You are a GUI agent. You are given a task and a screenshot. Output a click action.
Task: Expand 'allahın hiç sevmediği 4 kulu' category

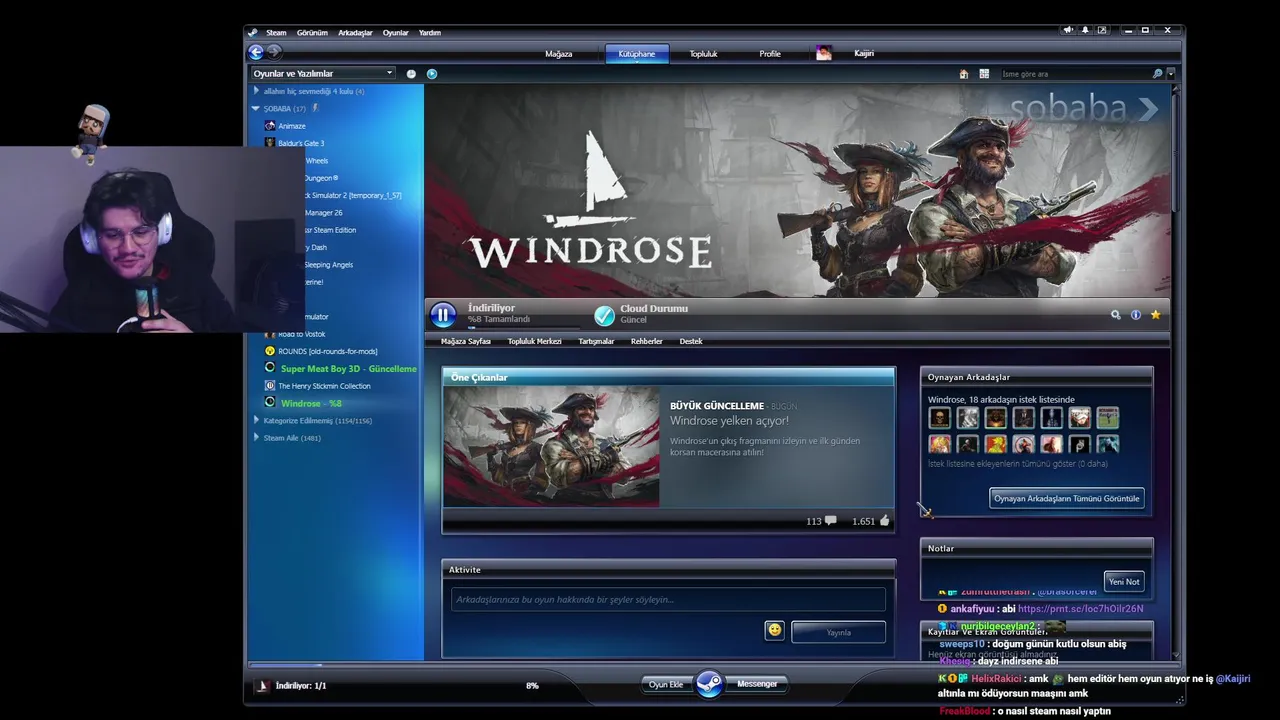256,91
